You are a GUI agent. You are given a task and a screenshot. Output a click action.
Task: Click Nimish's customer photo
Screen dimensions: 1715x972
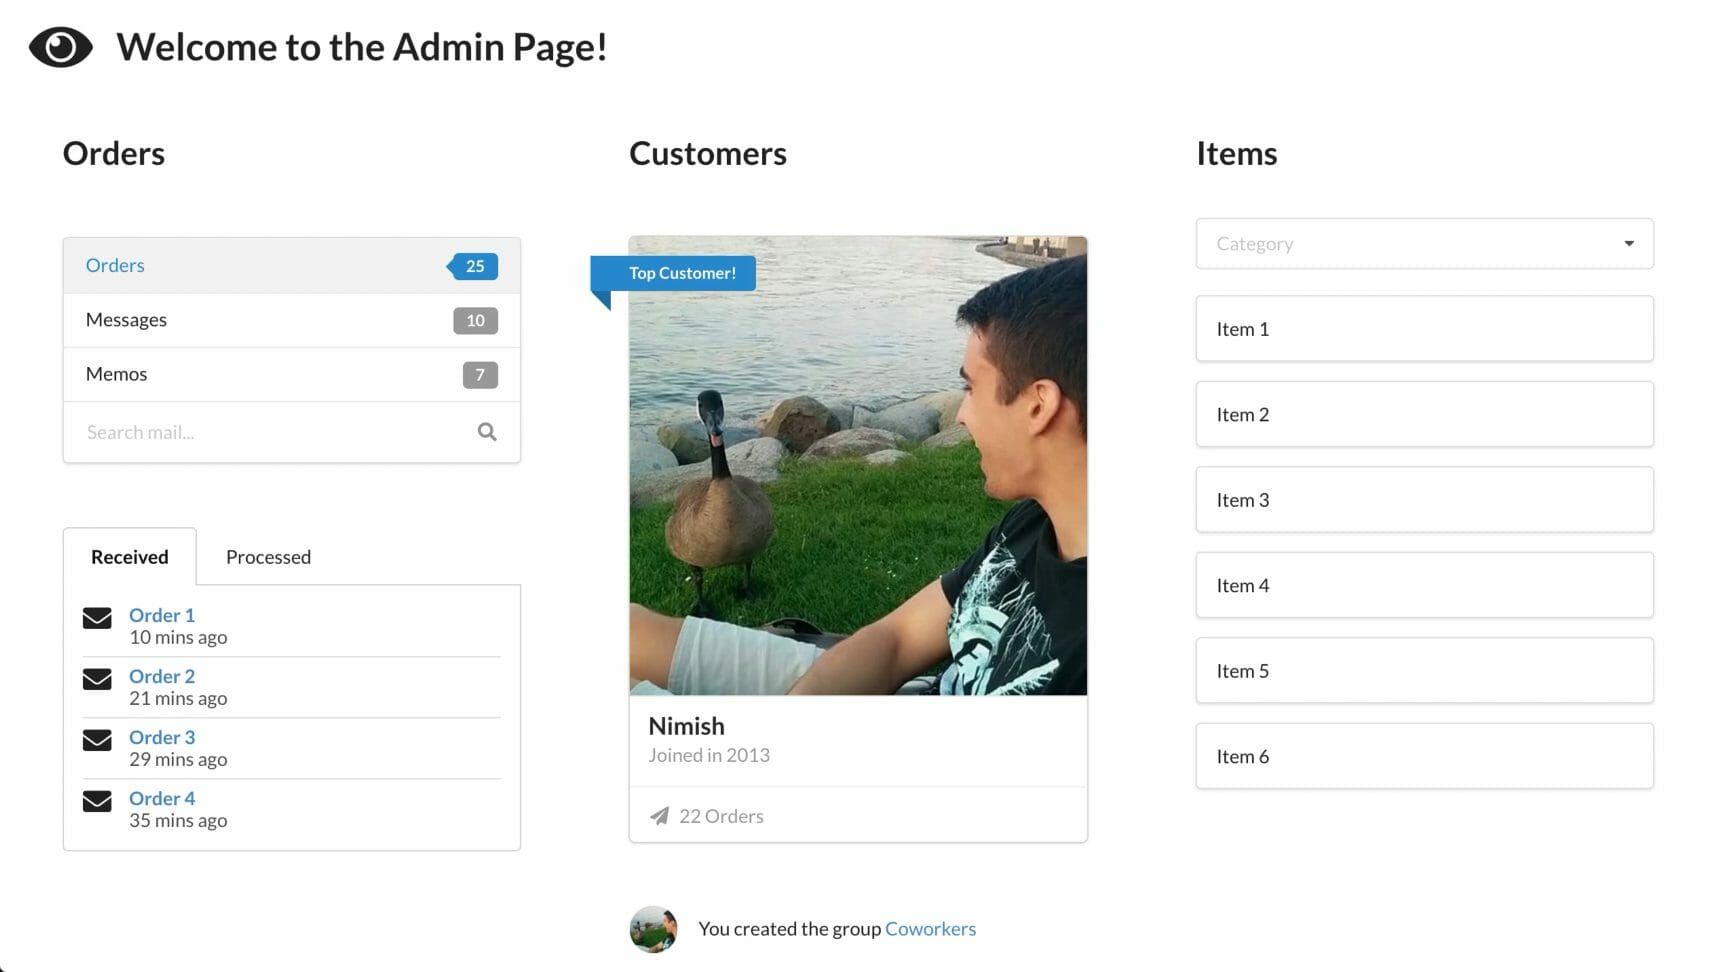[x=858, y=480]
